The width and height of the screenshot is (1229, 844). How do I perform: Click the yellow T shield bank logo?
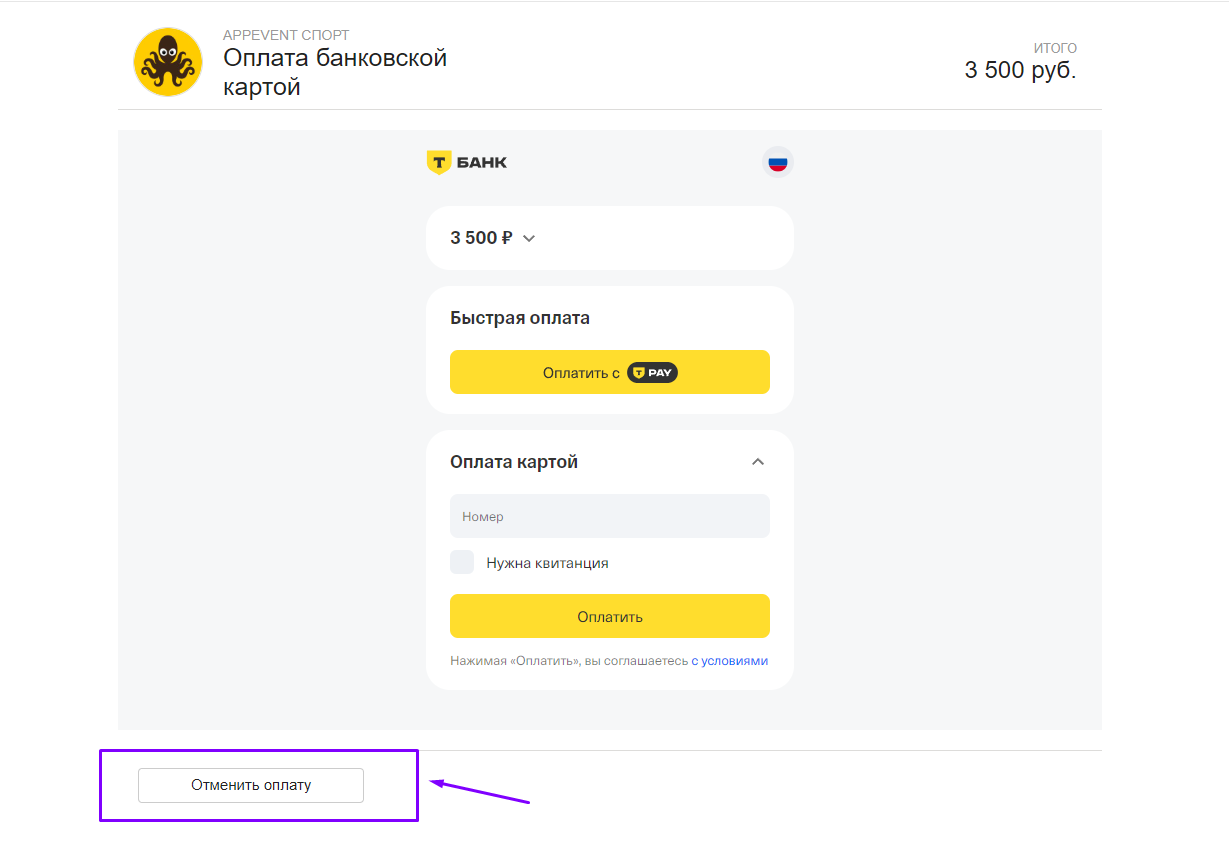pos(438,162)
